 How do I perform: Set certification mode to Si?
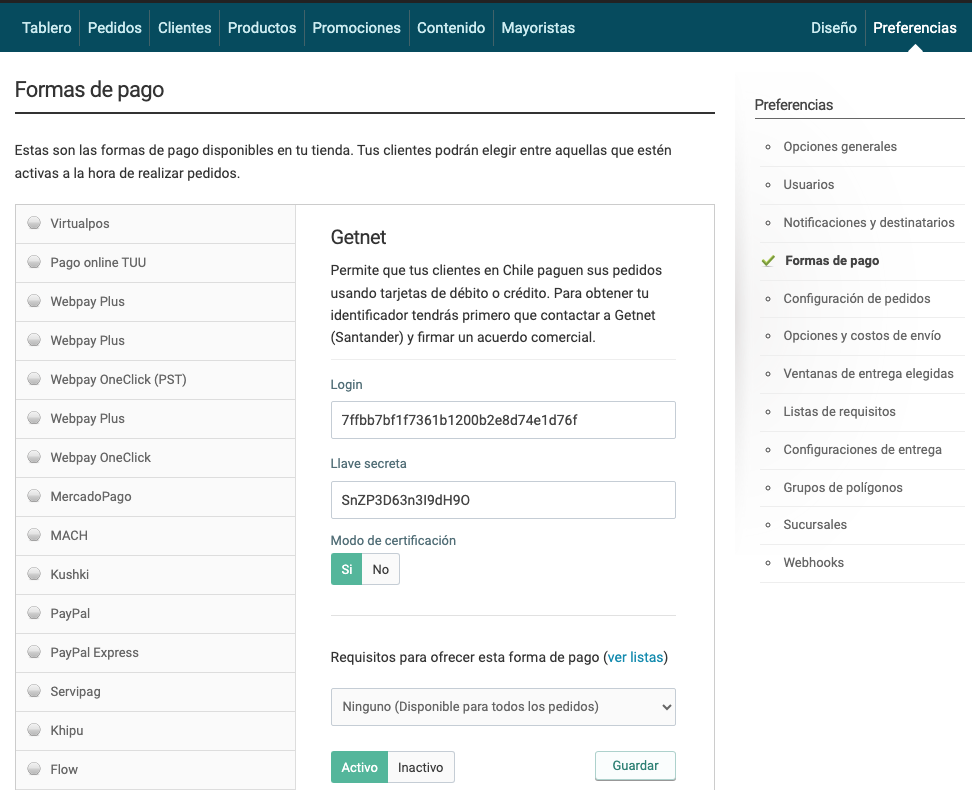click(x=347, y=570)
